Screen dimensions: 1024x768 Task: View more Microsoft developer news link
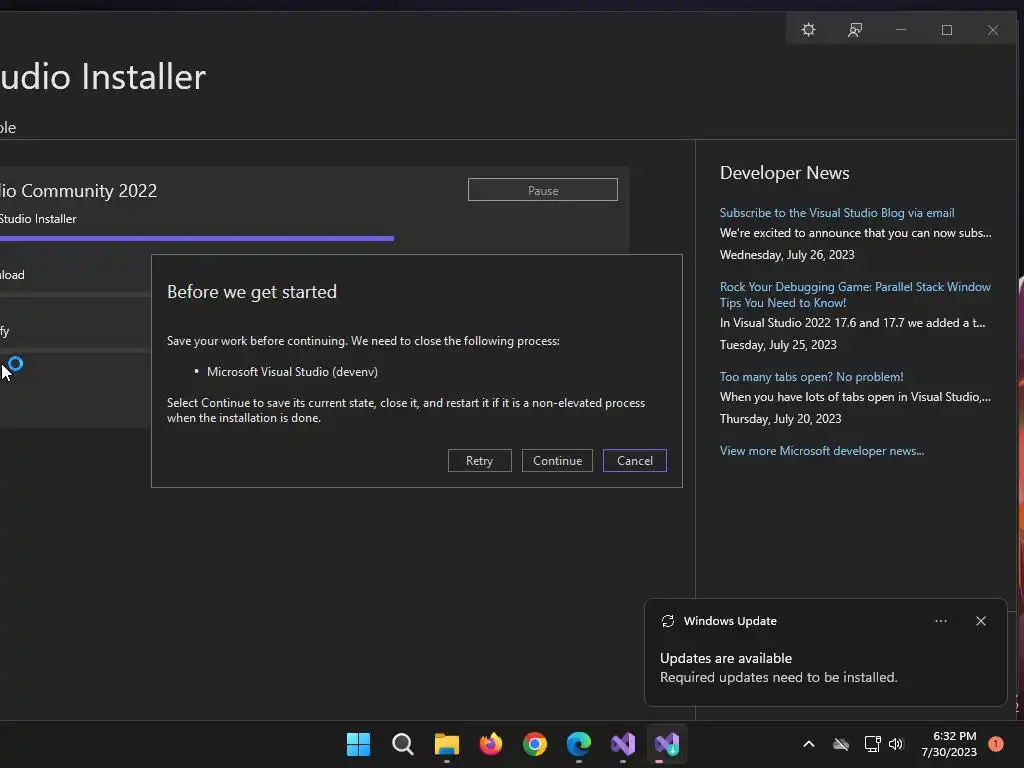click(x=822, y=451)
